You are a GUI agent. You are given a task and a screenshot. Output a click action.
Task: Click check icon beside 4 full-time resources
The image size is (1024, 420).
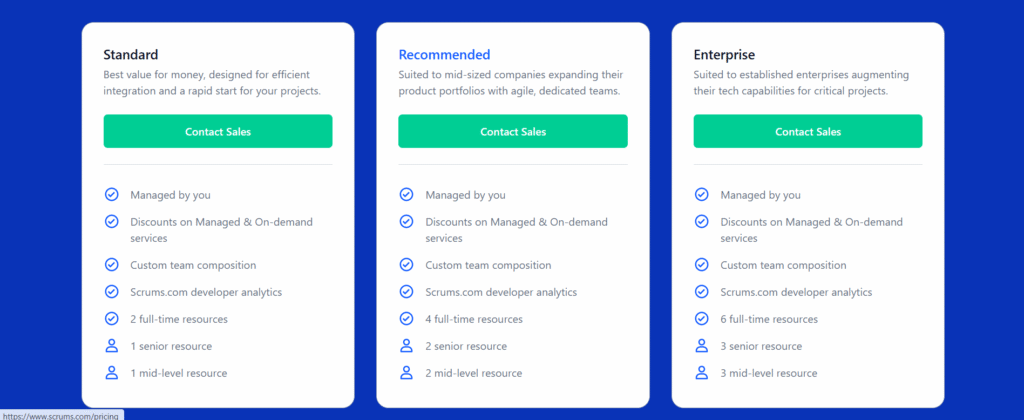tap(406, 319)
